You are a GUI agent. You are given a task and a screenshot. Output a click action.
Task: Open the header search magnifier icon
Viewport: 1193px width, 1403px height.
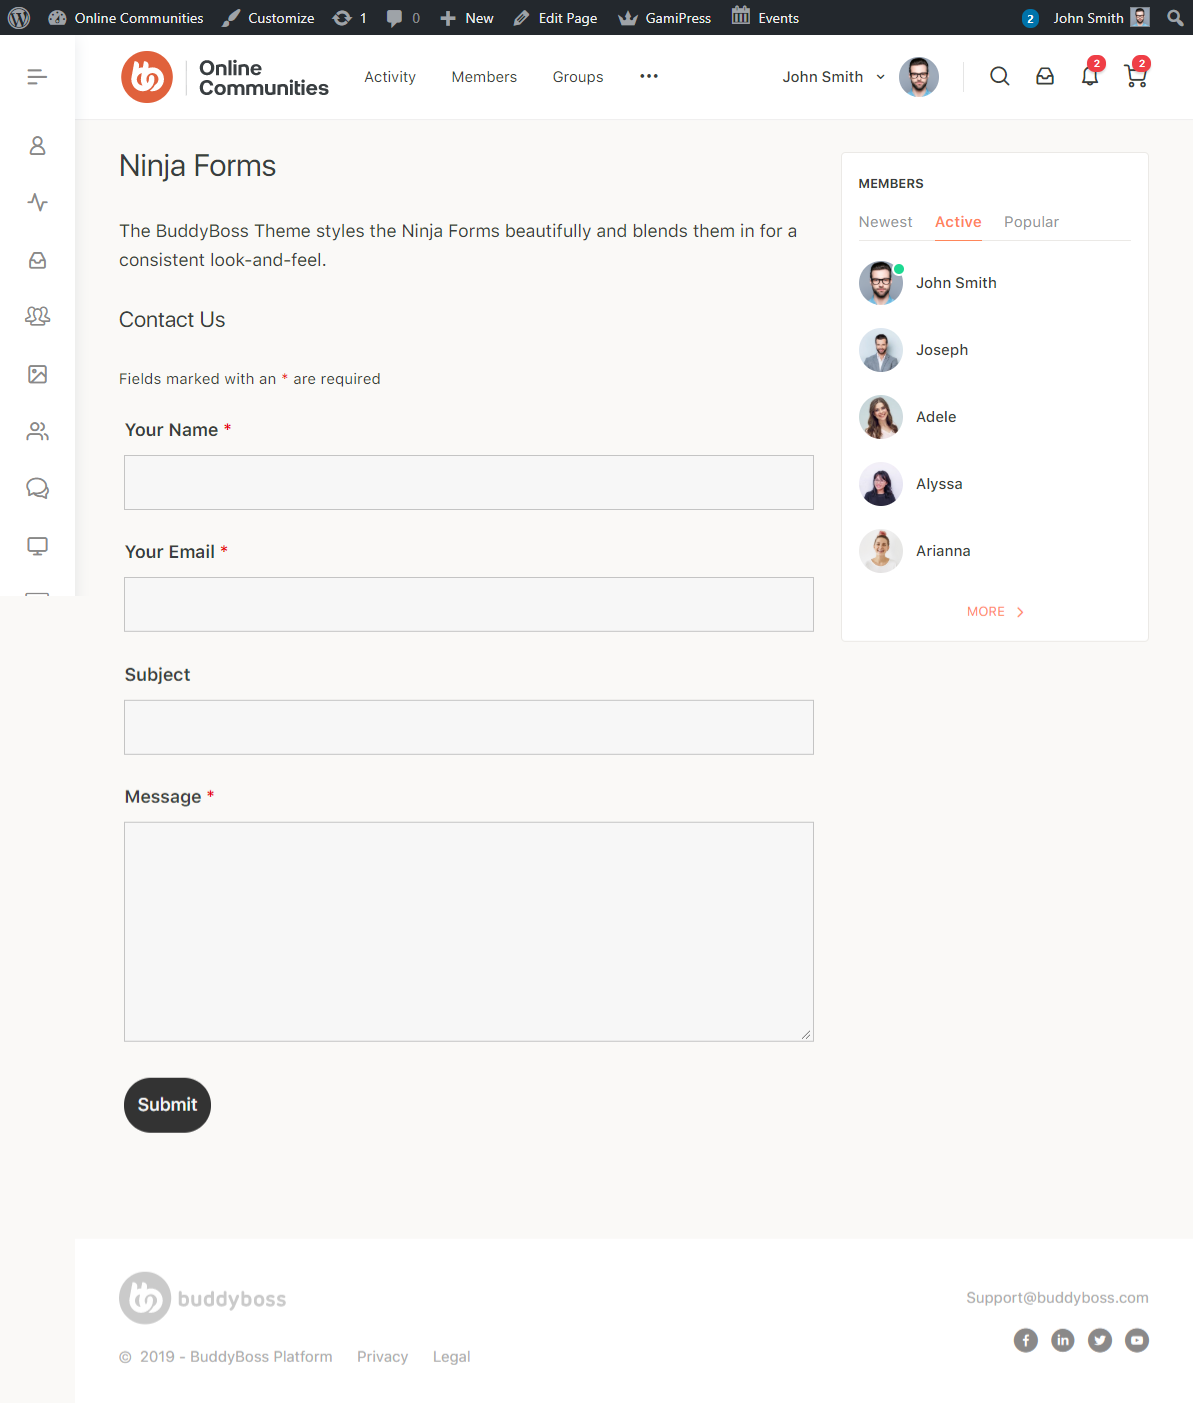coord(999,76)
